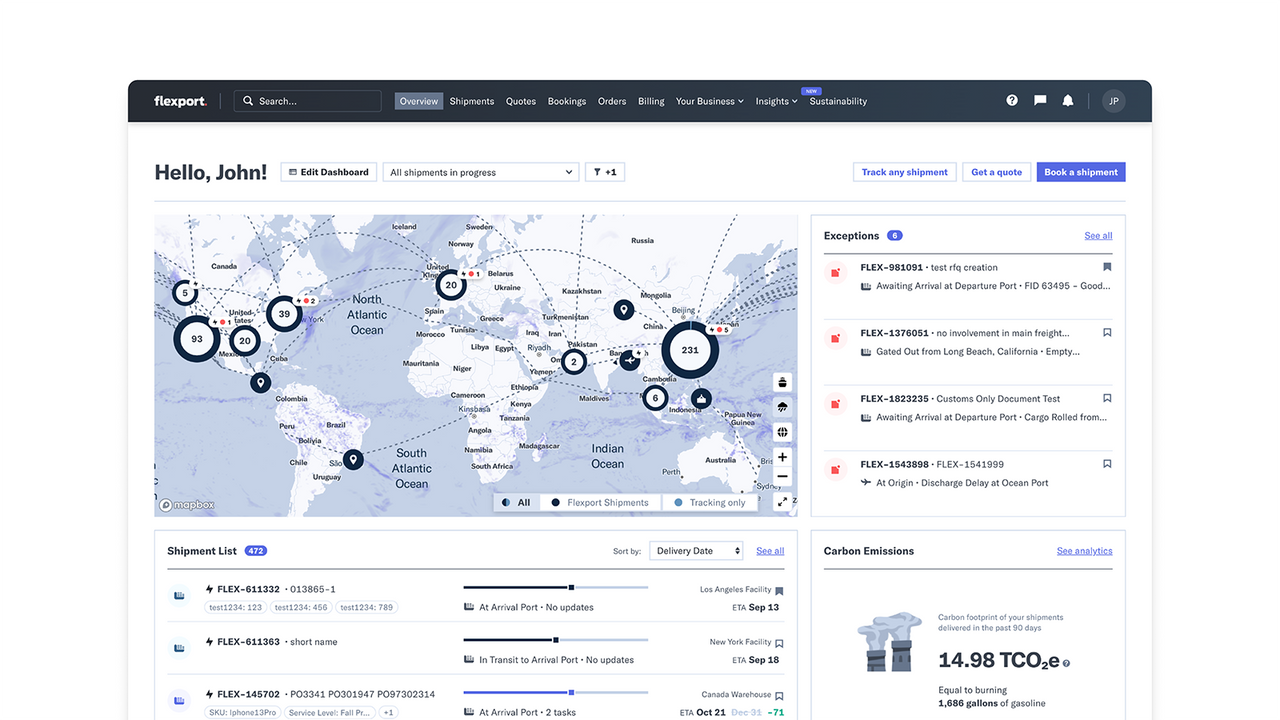Screen dimensions: 1280x720
Task: Click the cluster marked 6 near Indonesia
Action: (x=655, y=398)
